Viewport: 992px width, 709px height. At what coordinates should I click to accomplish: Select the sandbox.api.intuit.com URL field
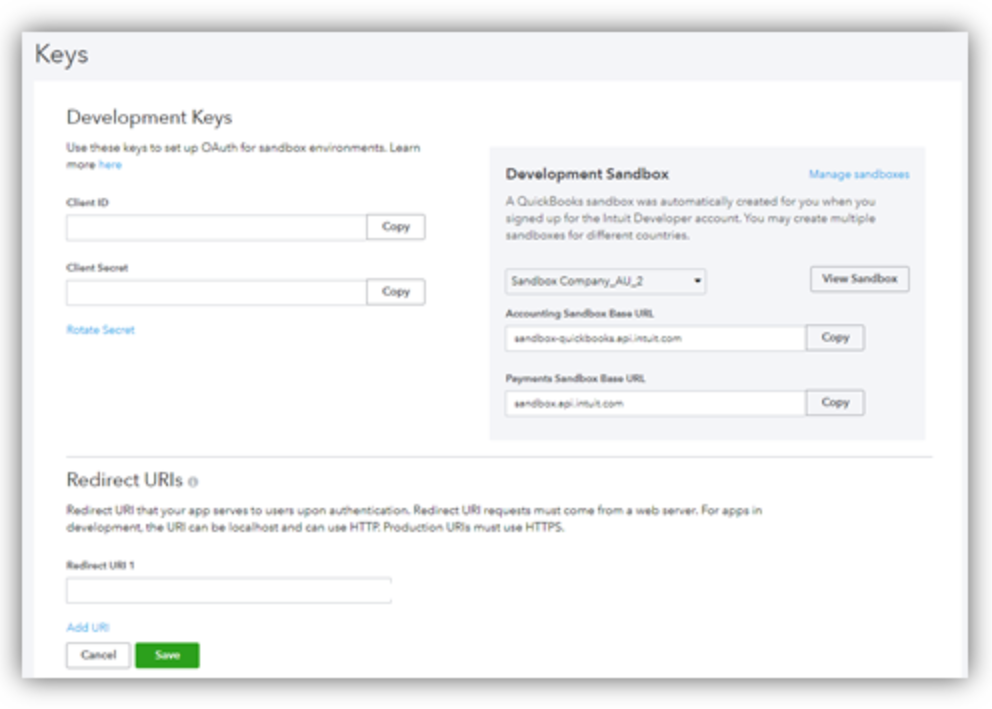click(655, 404)
